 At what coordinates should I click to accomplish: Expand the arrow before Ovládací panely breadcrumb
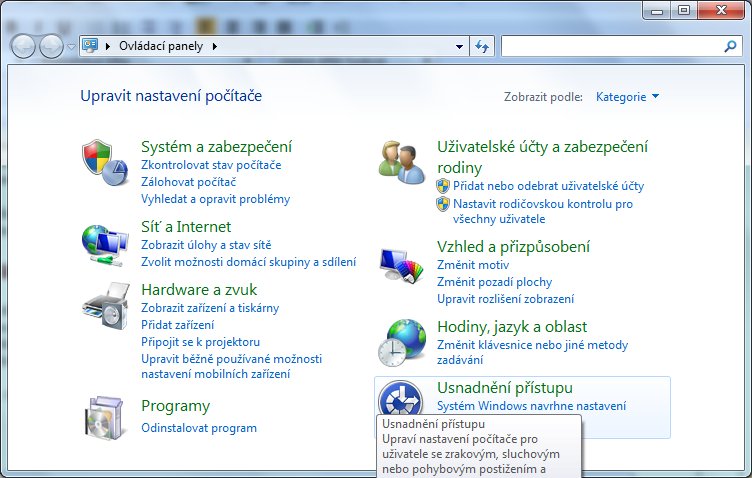tap(108, 47)
